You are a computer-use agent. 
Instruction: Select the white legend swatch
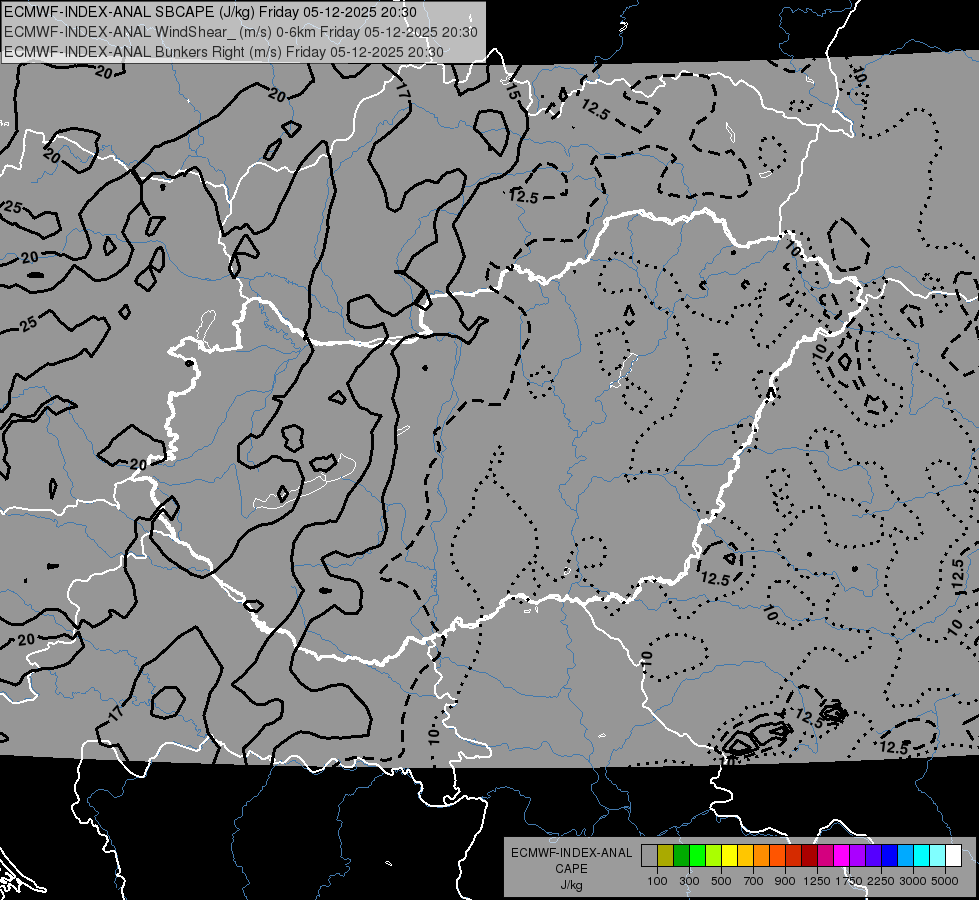(x=953, y=856)
